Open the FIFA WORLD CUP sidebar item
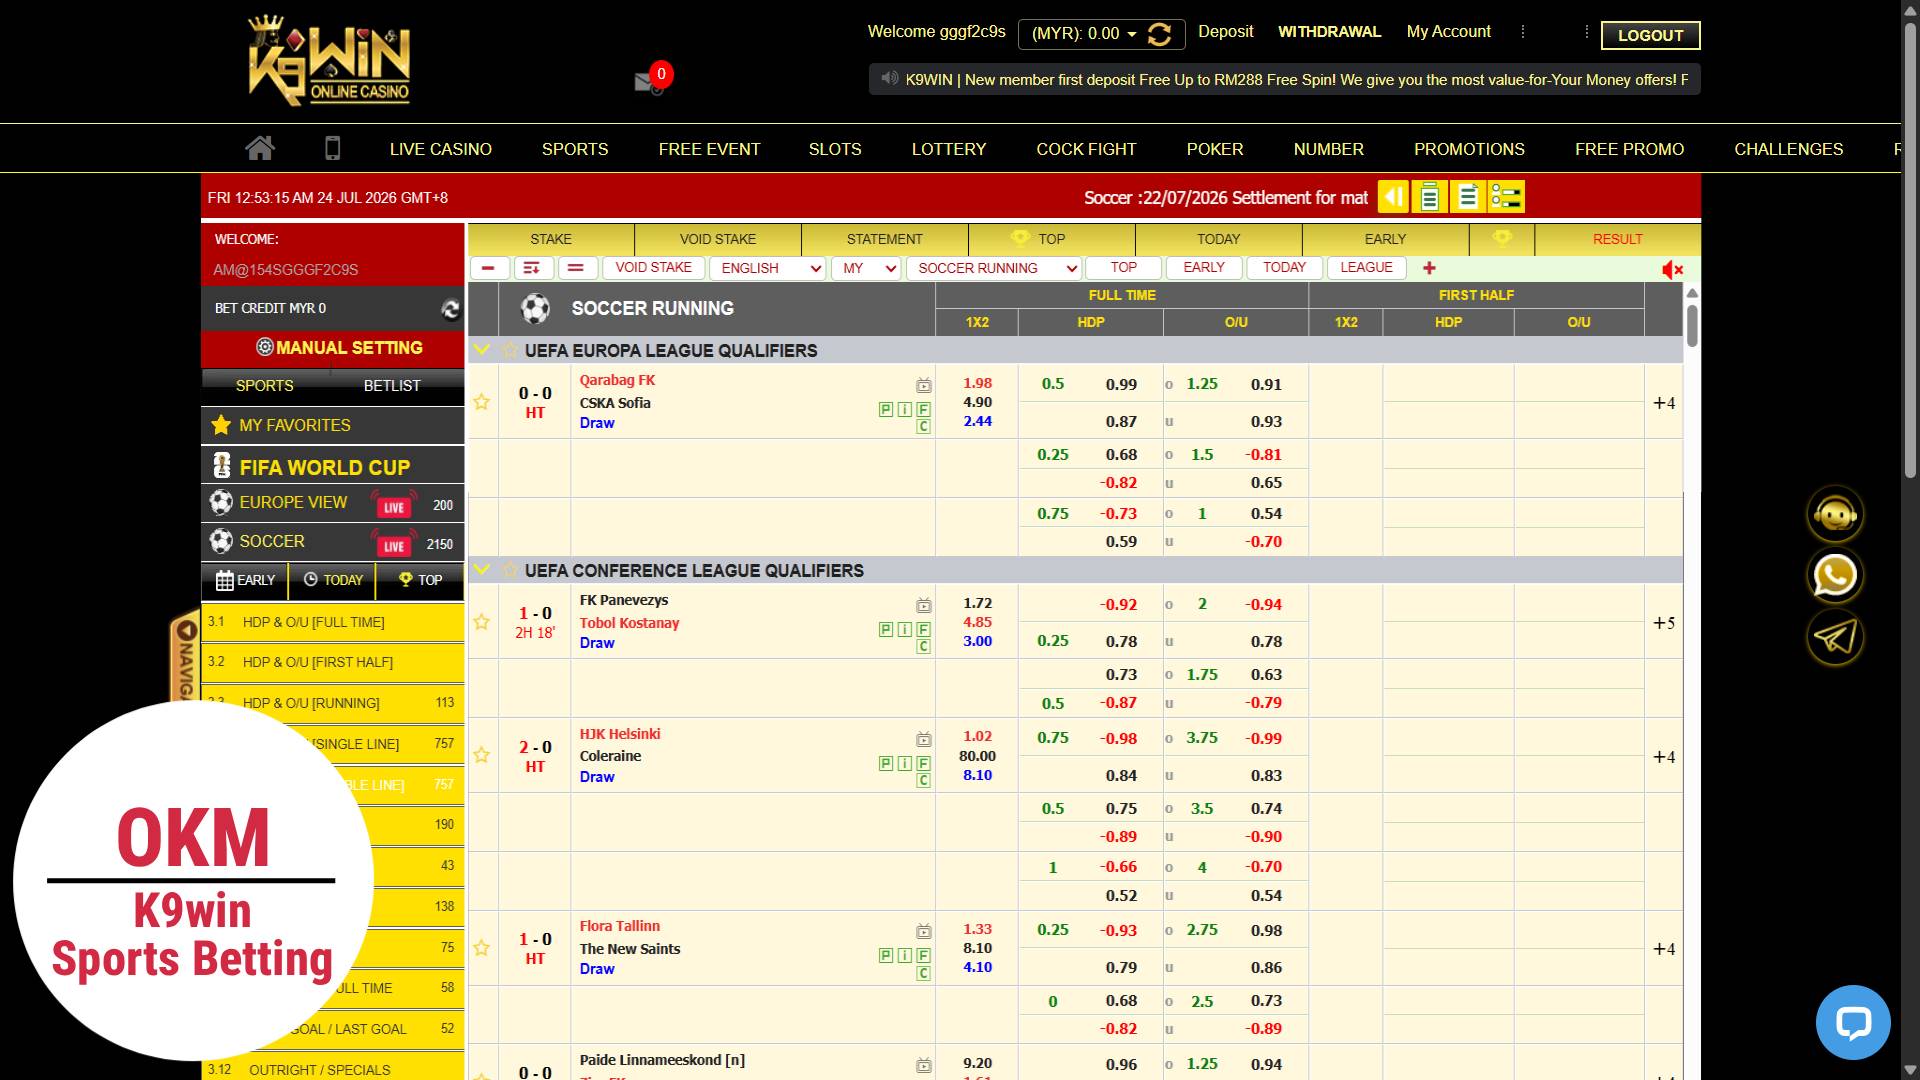 pyautogui.click(x=333, y=466)
